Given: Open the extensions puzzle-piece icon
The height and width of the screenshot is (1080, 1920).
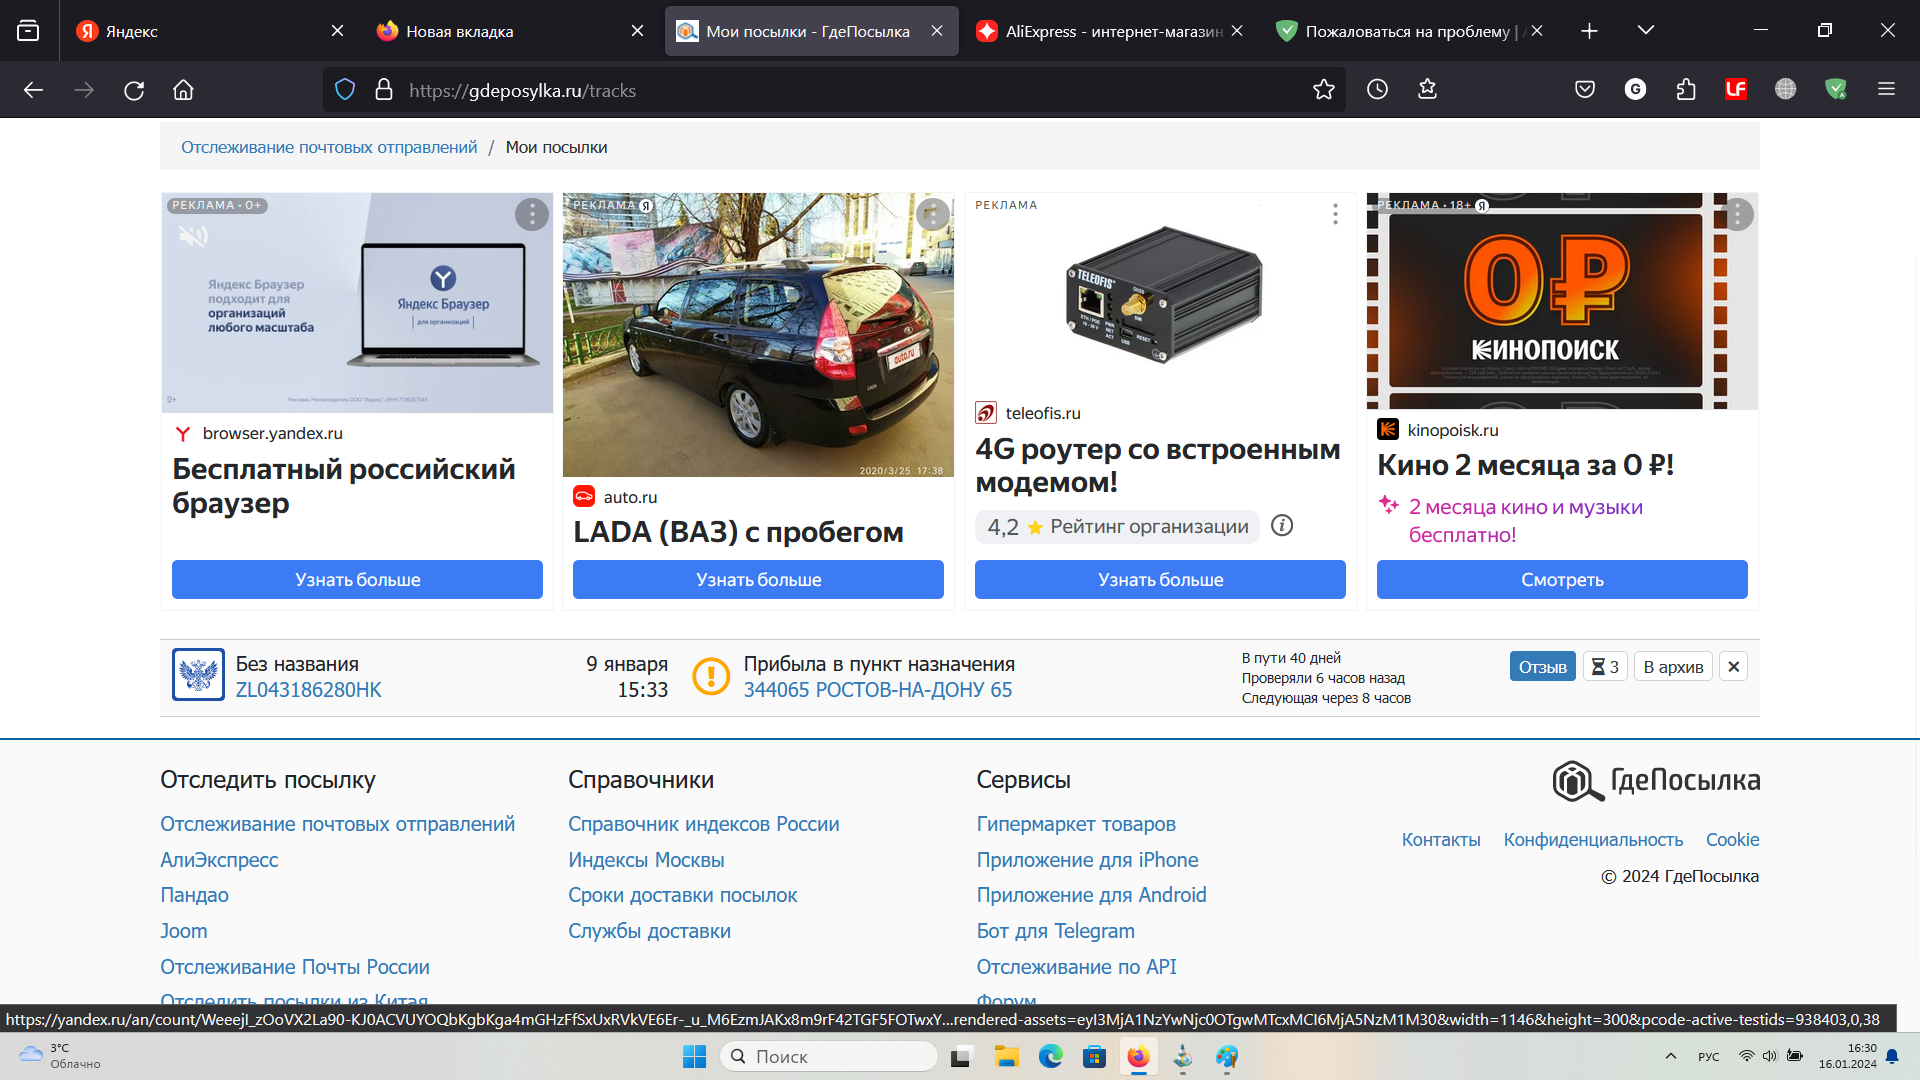Looking at the screenshot, I should pos(1686,90).
